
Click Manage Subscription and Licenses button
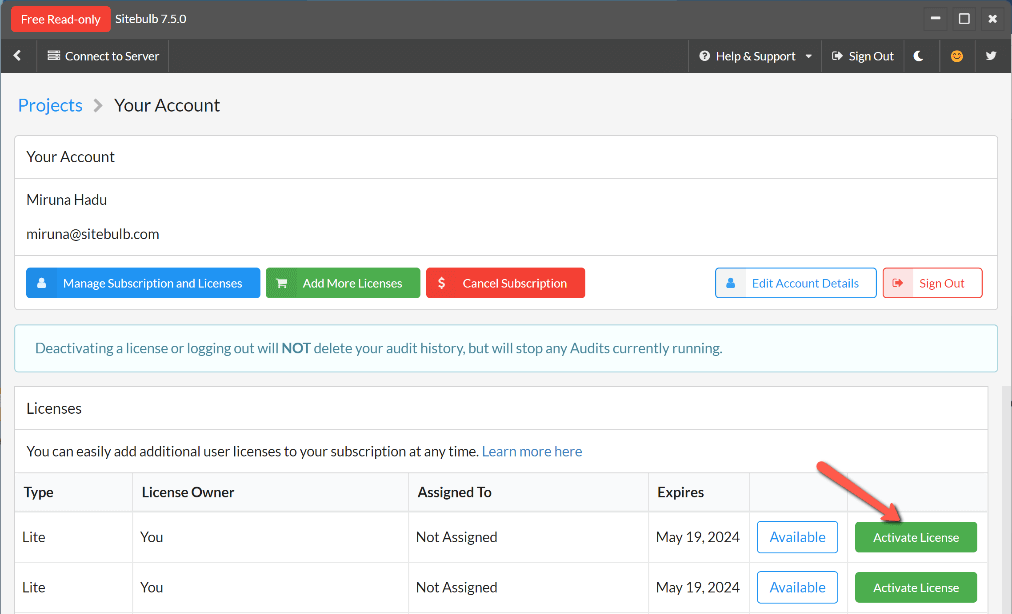coord(143,283)
